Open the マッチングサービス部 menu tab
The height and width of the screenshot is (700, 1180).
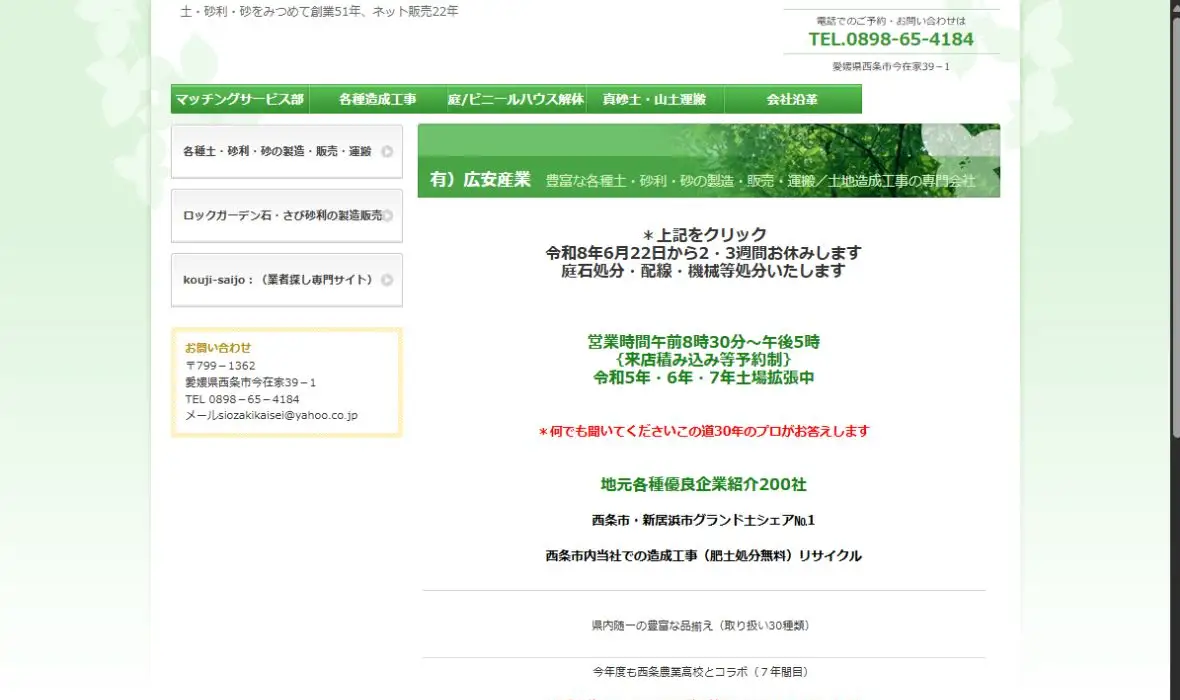pos(240,99)
